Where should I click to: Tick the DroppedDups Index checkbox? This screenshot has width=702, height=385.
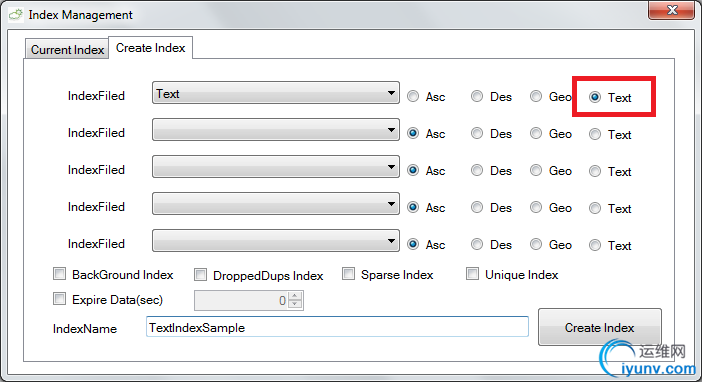tap(201, 274)
